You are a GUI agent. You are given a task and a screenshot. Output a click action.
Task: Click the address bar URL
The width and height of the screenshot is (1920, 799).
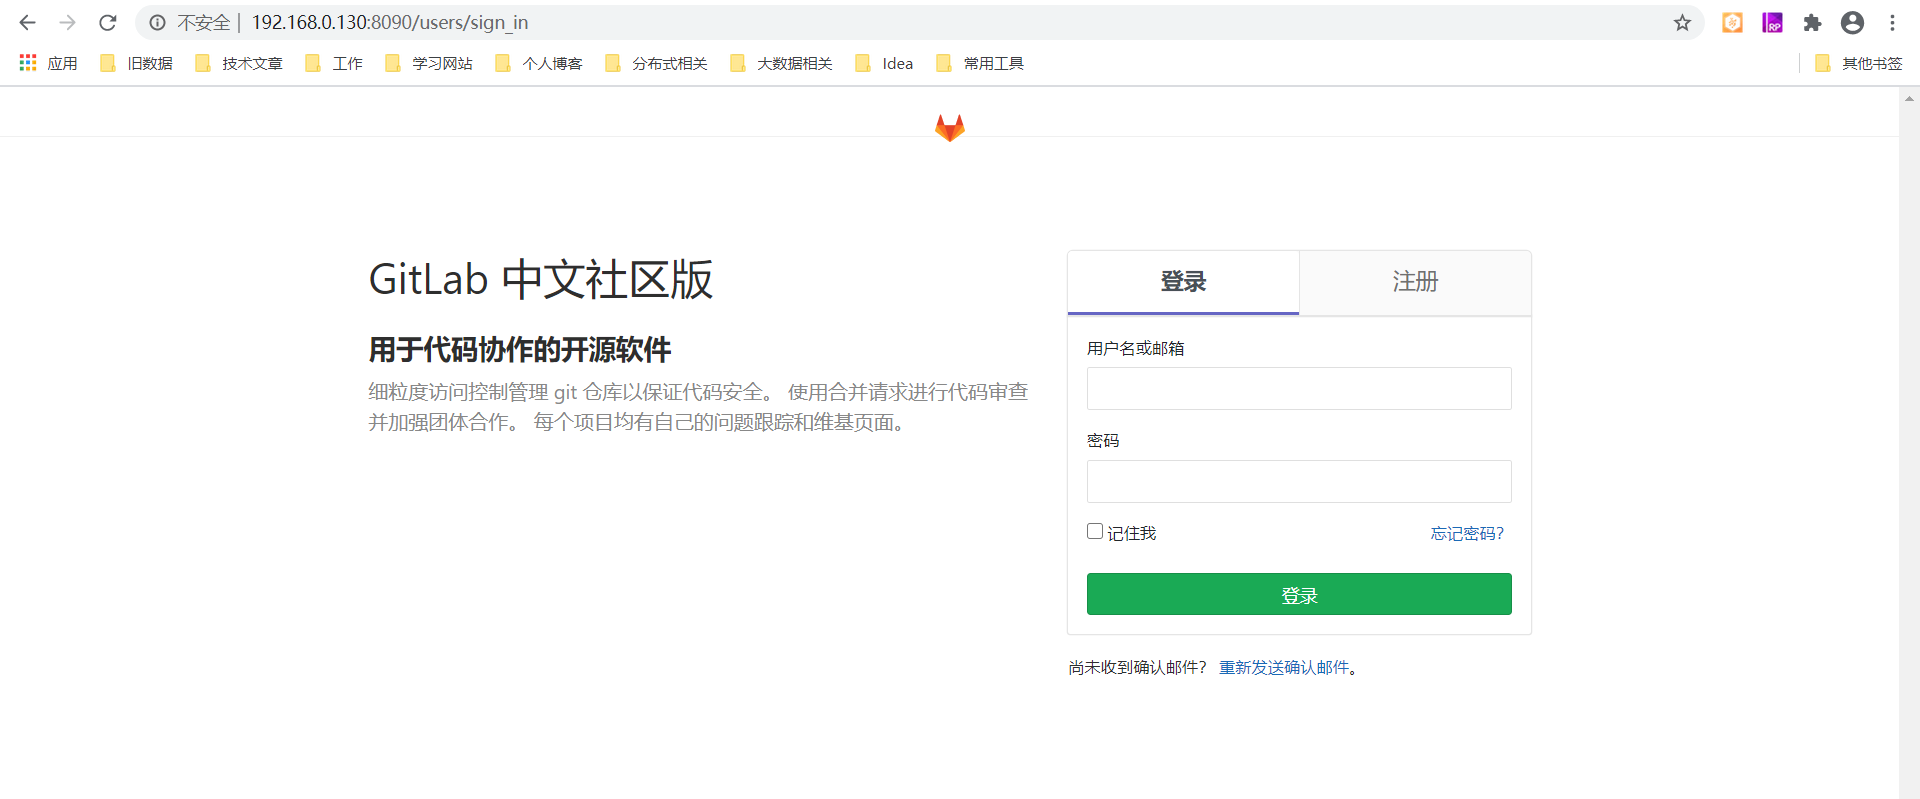tap(390, 22)
